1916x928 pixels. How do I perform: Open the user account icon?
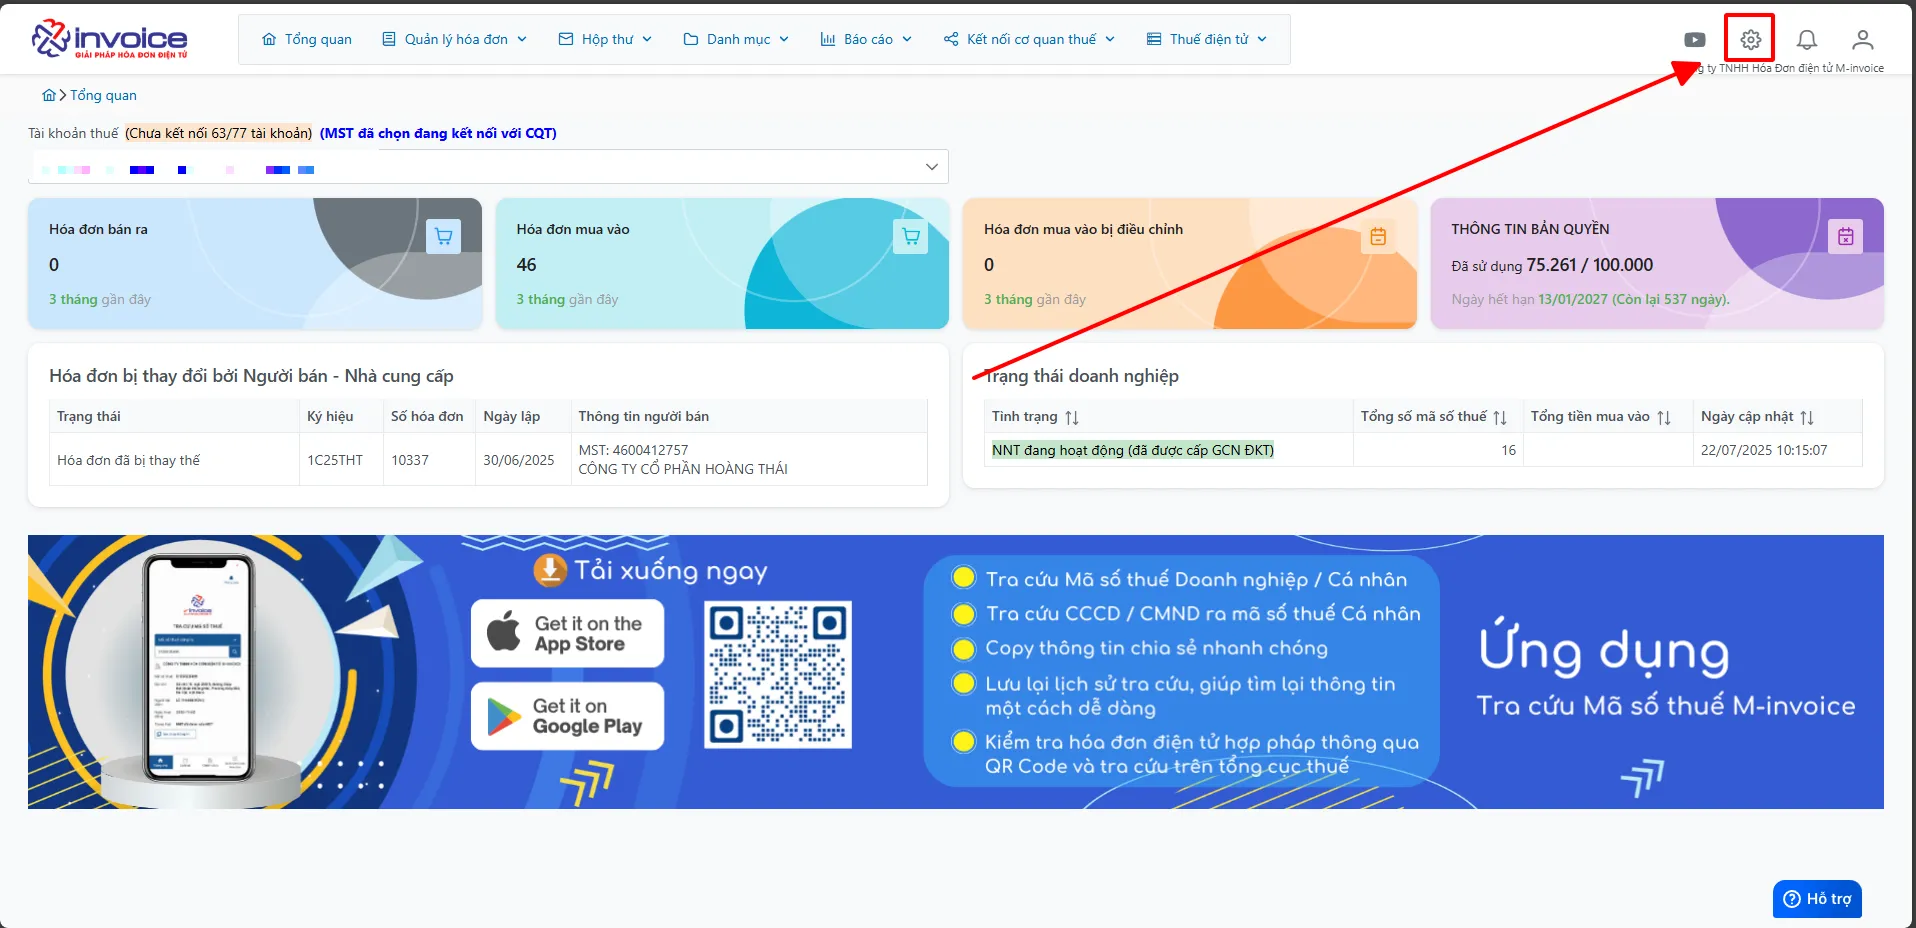[x=1862, y=39]
